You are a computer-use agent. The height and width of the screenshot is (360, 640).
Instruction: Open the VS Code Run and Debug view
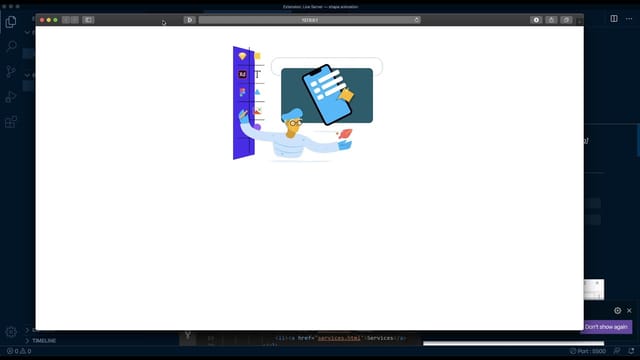[11, 97]
